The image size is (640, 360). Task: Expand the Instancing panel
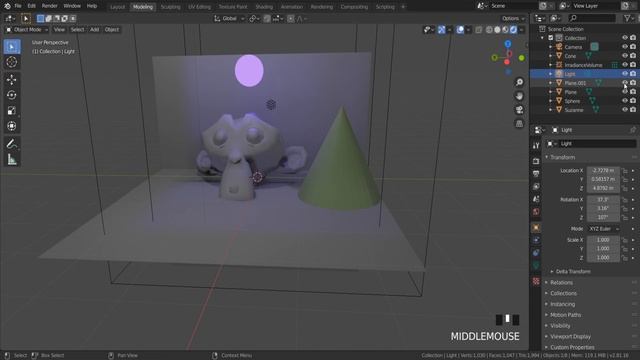[562, 304]
